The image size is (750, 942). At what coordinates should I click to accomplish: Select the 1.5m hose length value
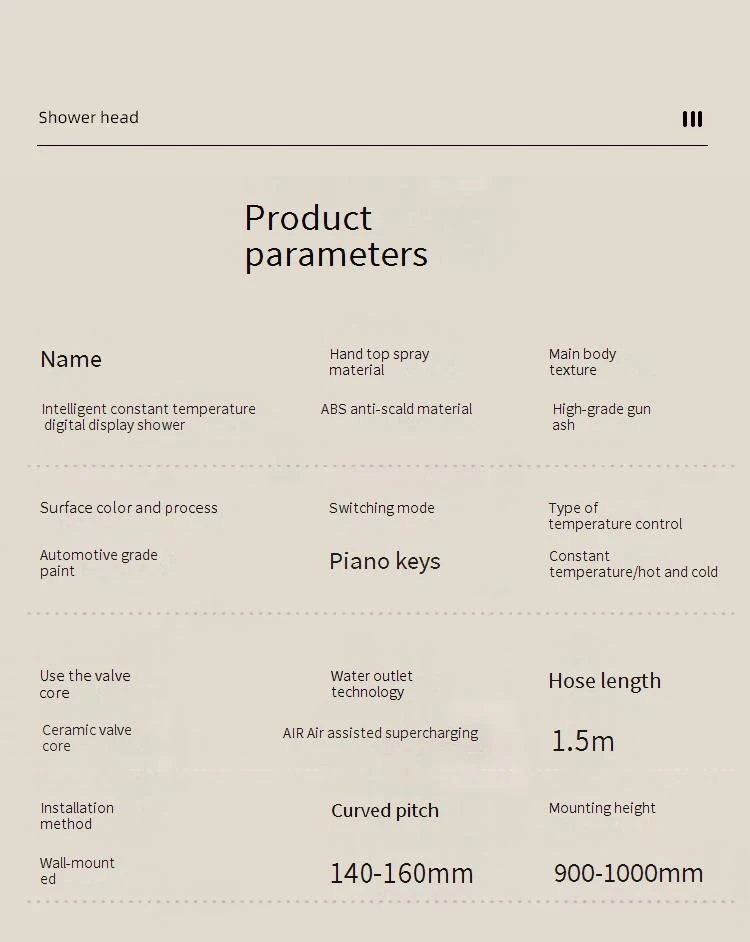583,741
